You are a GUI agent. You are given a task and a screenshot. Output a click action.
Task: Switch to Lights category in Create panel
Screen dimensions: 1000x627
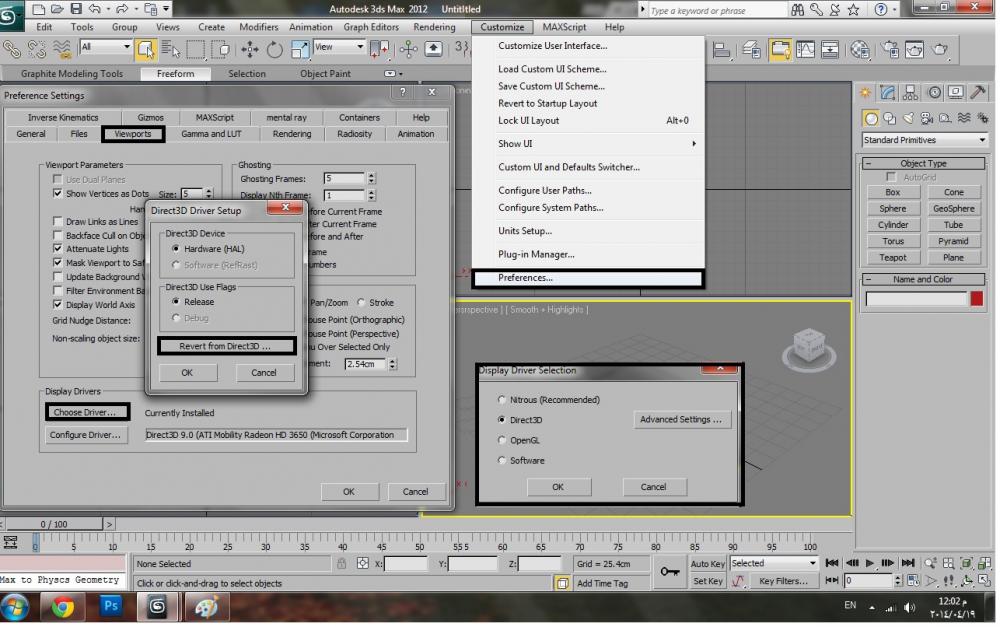click(x=909, y=117)
